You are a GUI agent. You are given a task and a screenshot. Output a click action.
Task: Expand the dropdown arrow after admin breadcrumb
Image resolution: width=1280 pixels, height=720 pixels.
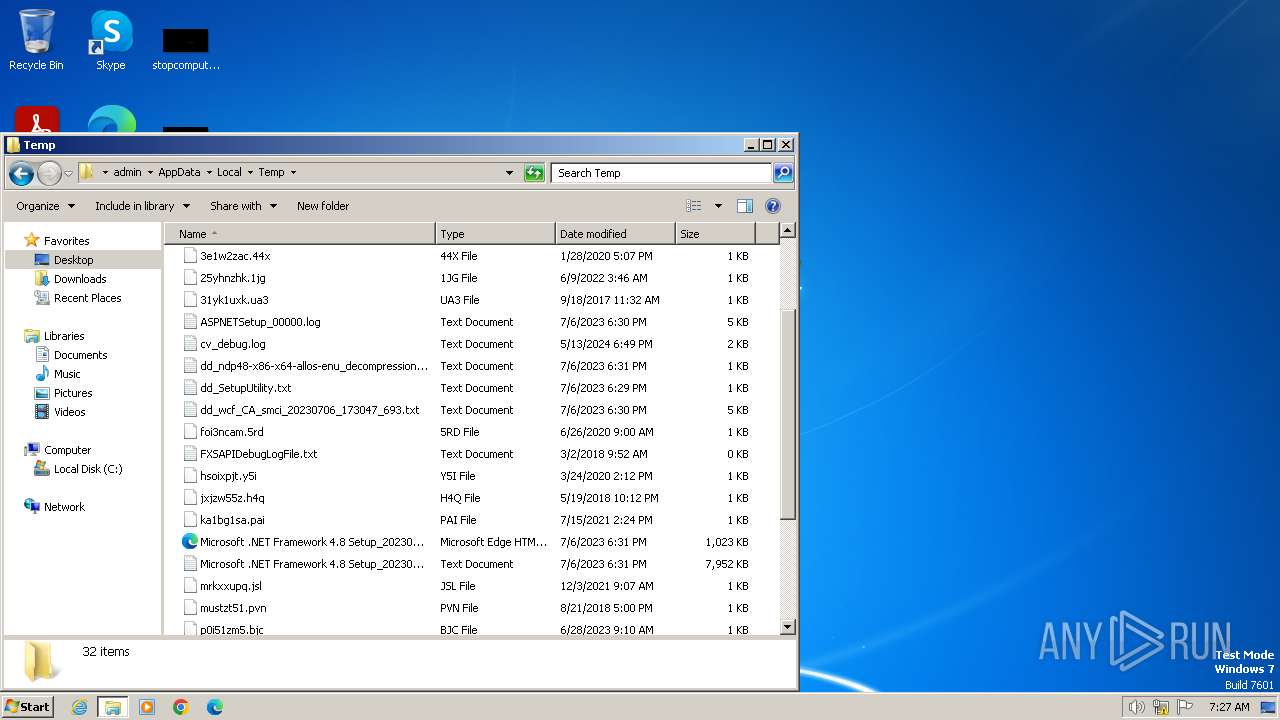point(150,173)
